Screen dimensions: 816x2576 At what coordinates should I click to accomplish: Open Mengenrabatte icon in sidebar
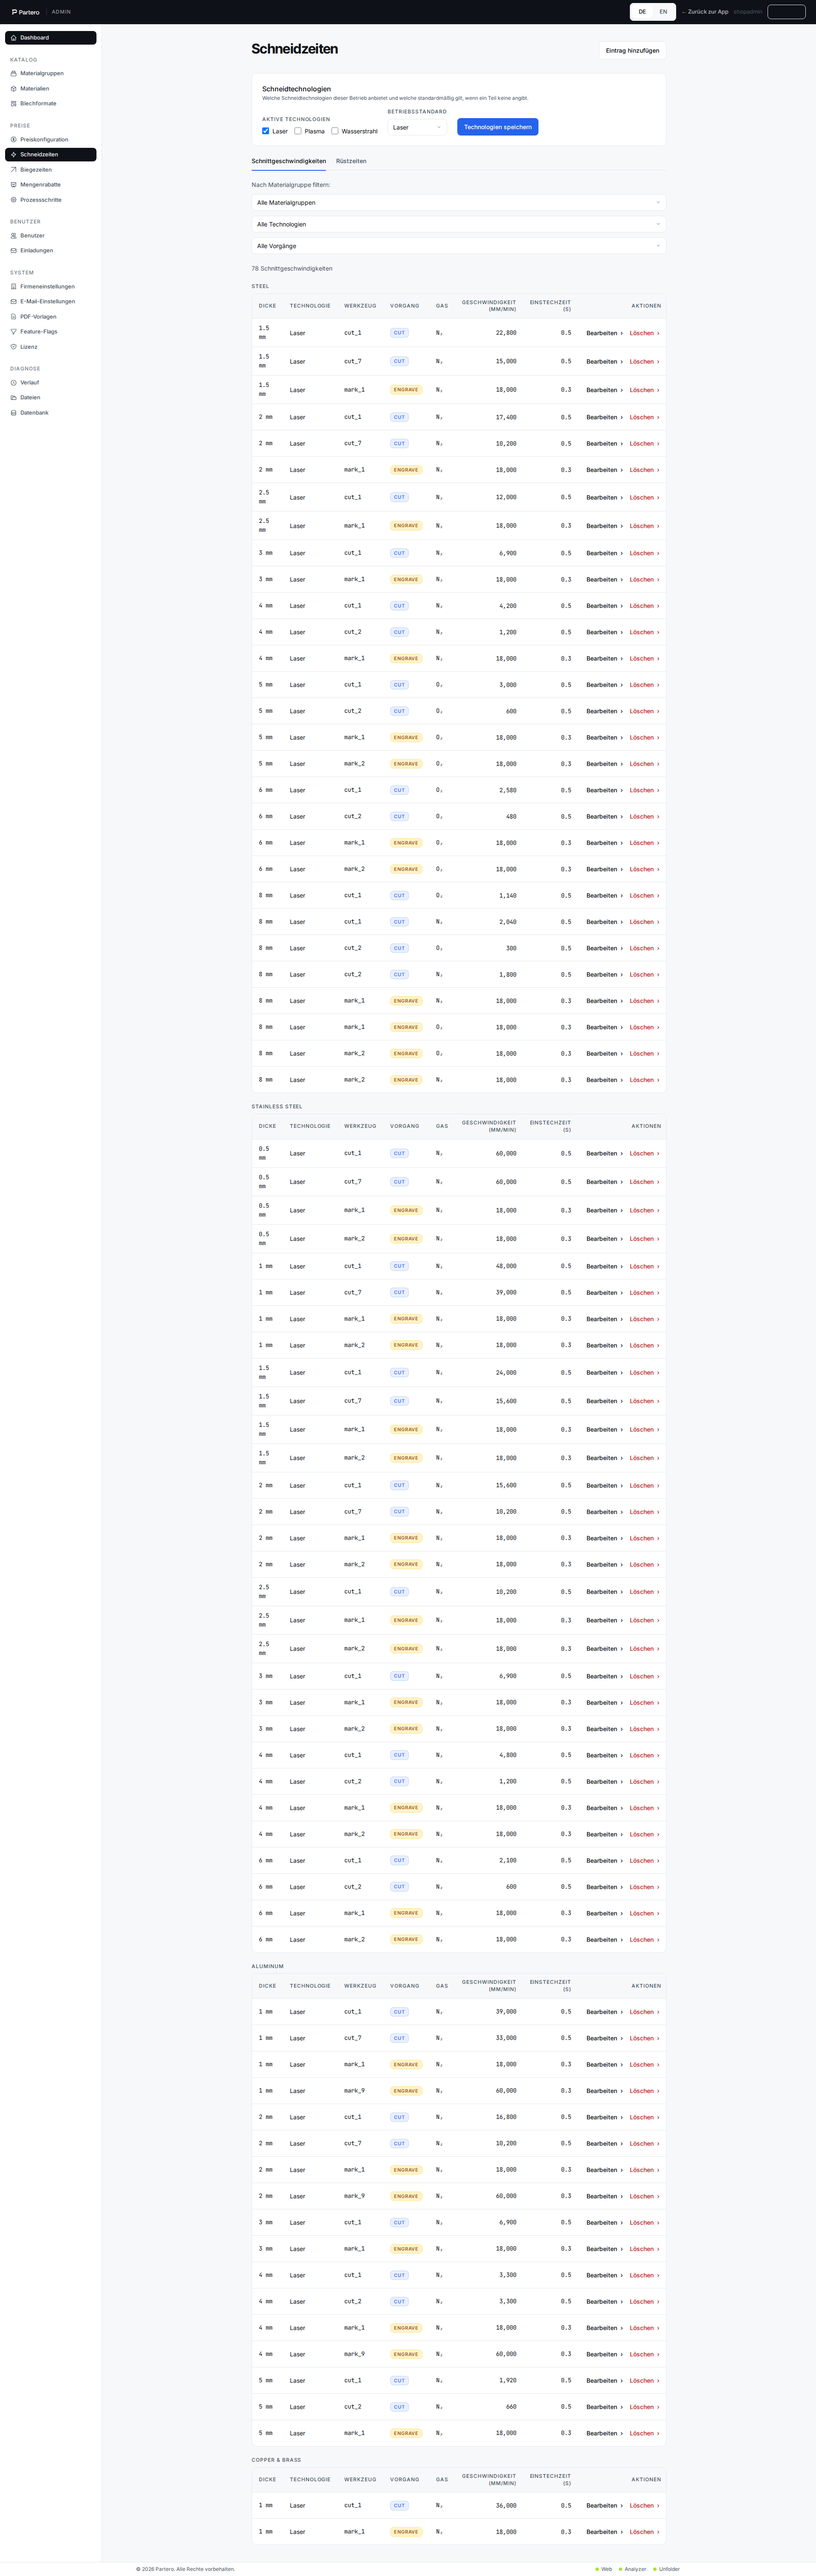[13, 185]
